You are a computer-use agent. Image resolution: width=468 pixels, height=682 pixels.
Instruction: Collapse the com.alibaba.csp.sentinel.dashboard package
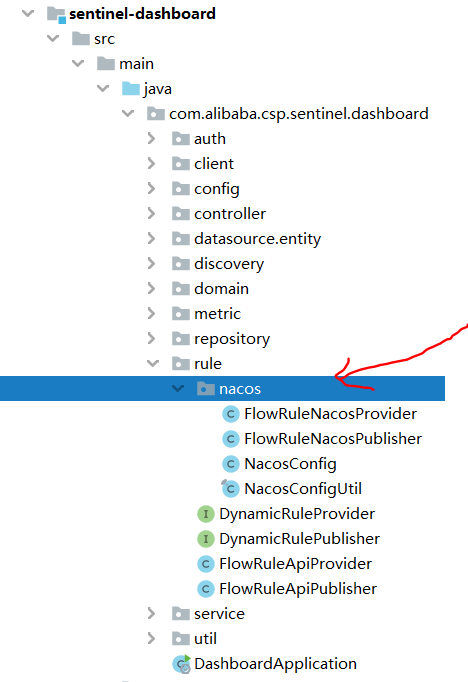coord(128,114)
